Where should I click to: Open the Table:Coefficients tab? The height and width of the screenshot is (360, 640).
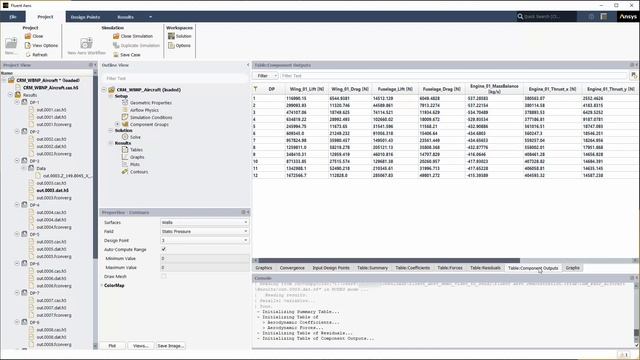coord(412,268)
